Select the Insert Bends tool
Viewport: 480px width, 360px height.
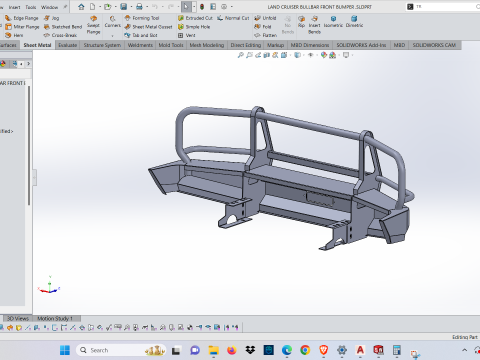314,25
